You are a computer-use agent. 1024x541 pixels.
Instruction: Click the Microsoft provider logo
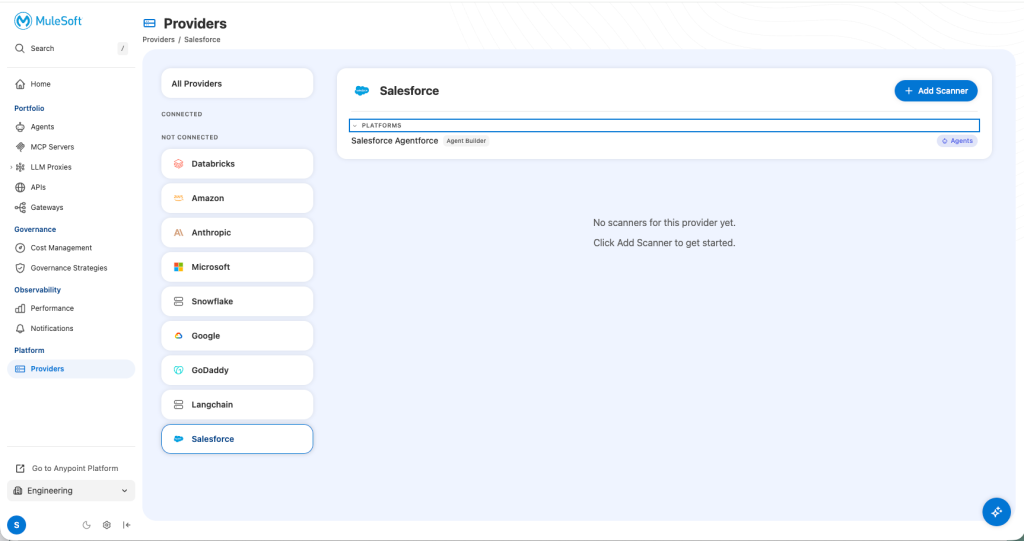coord(178,267)
